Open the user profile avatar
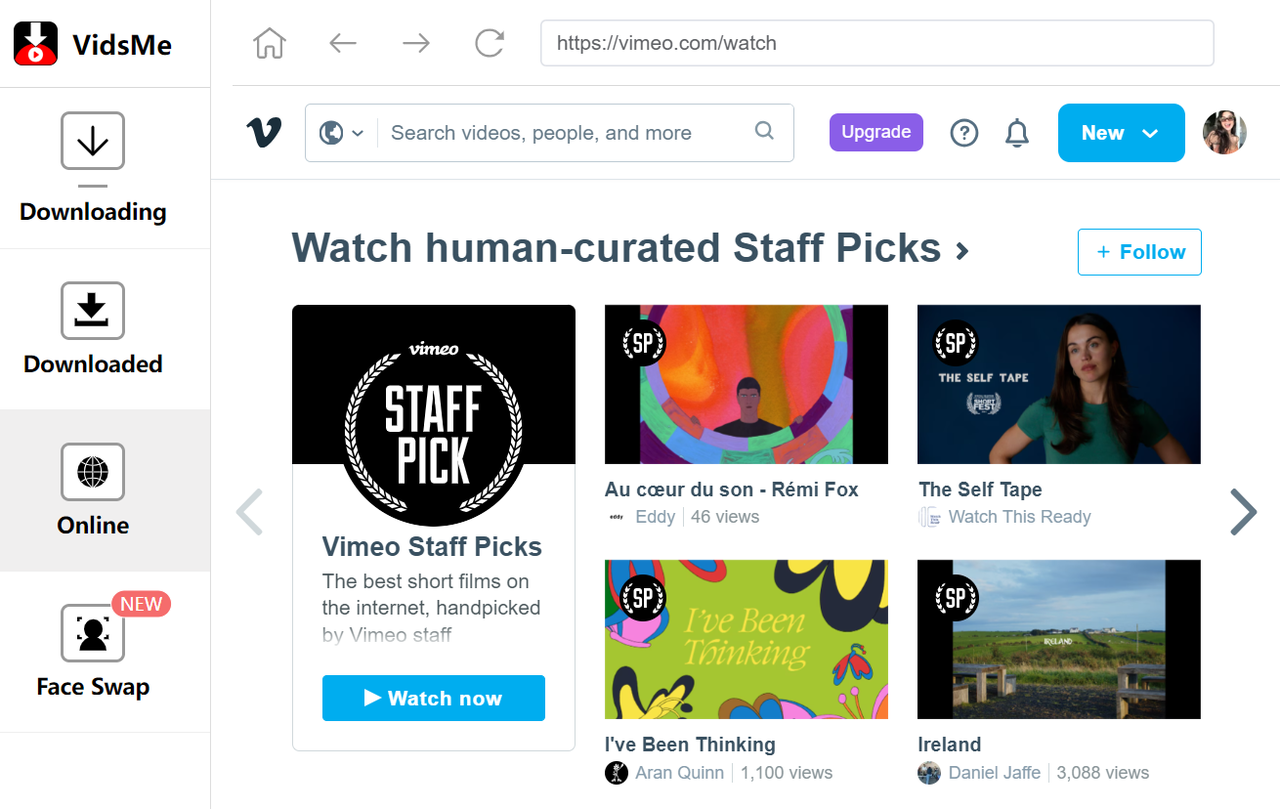Screen dimensions: 1280x809 [1224, 133]
